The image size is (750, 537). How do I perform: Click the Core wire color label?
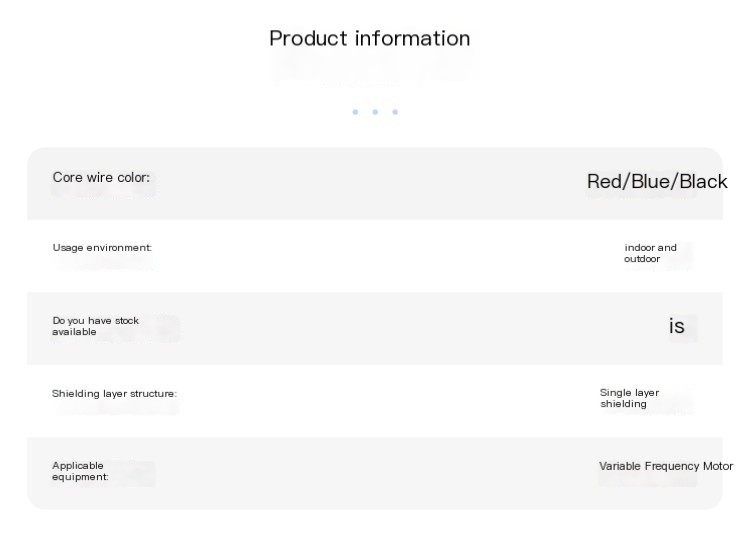101,177
